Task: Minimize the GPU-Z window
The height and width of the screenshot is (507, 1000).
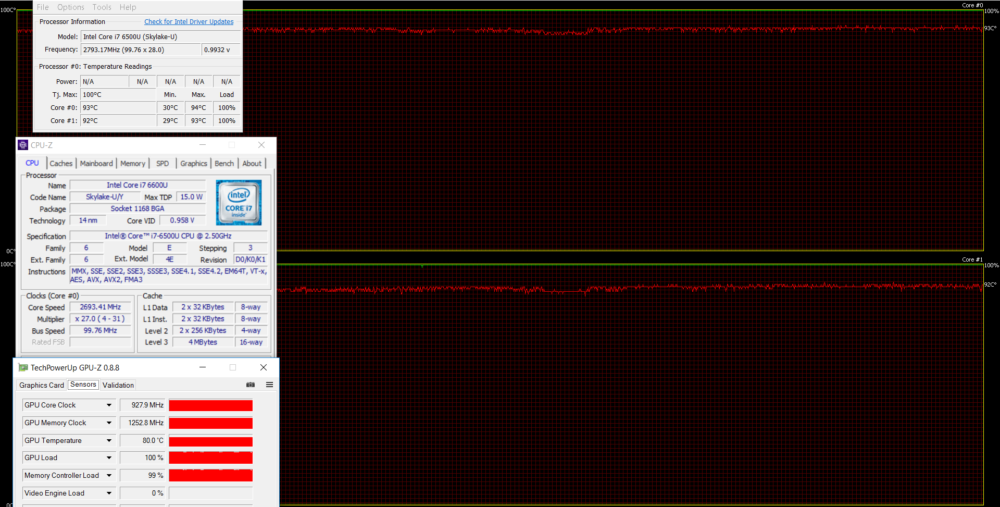Action: pyautogui.click(x=203, y=368)
